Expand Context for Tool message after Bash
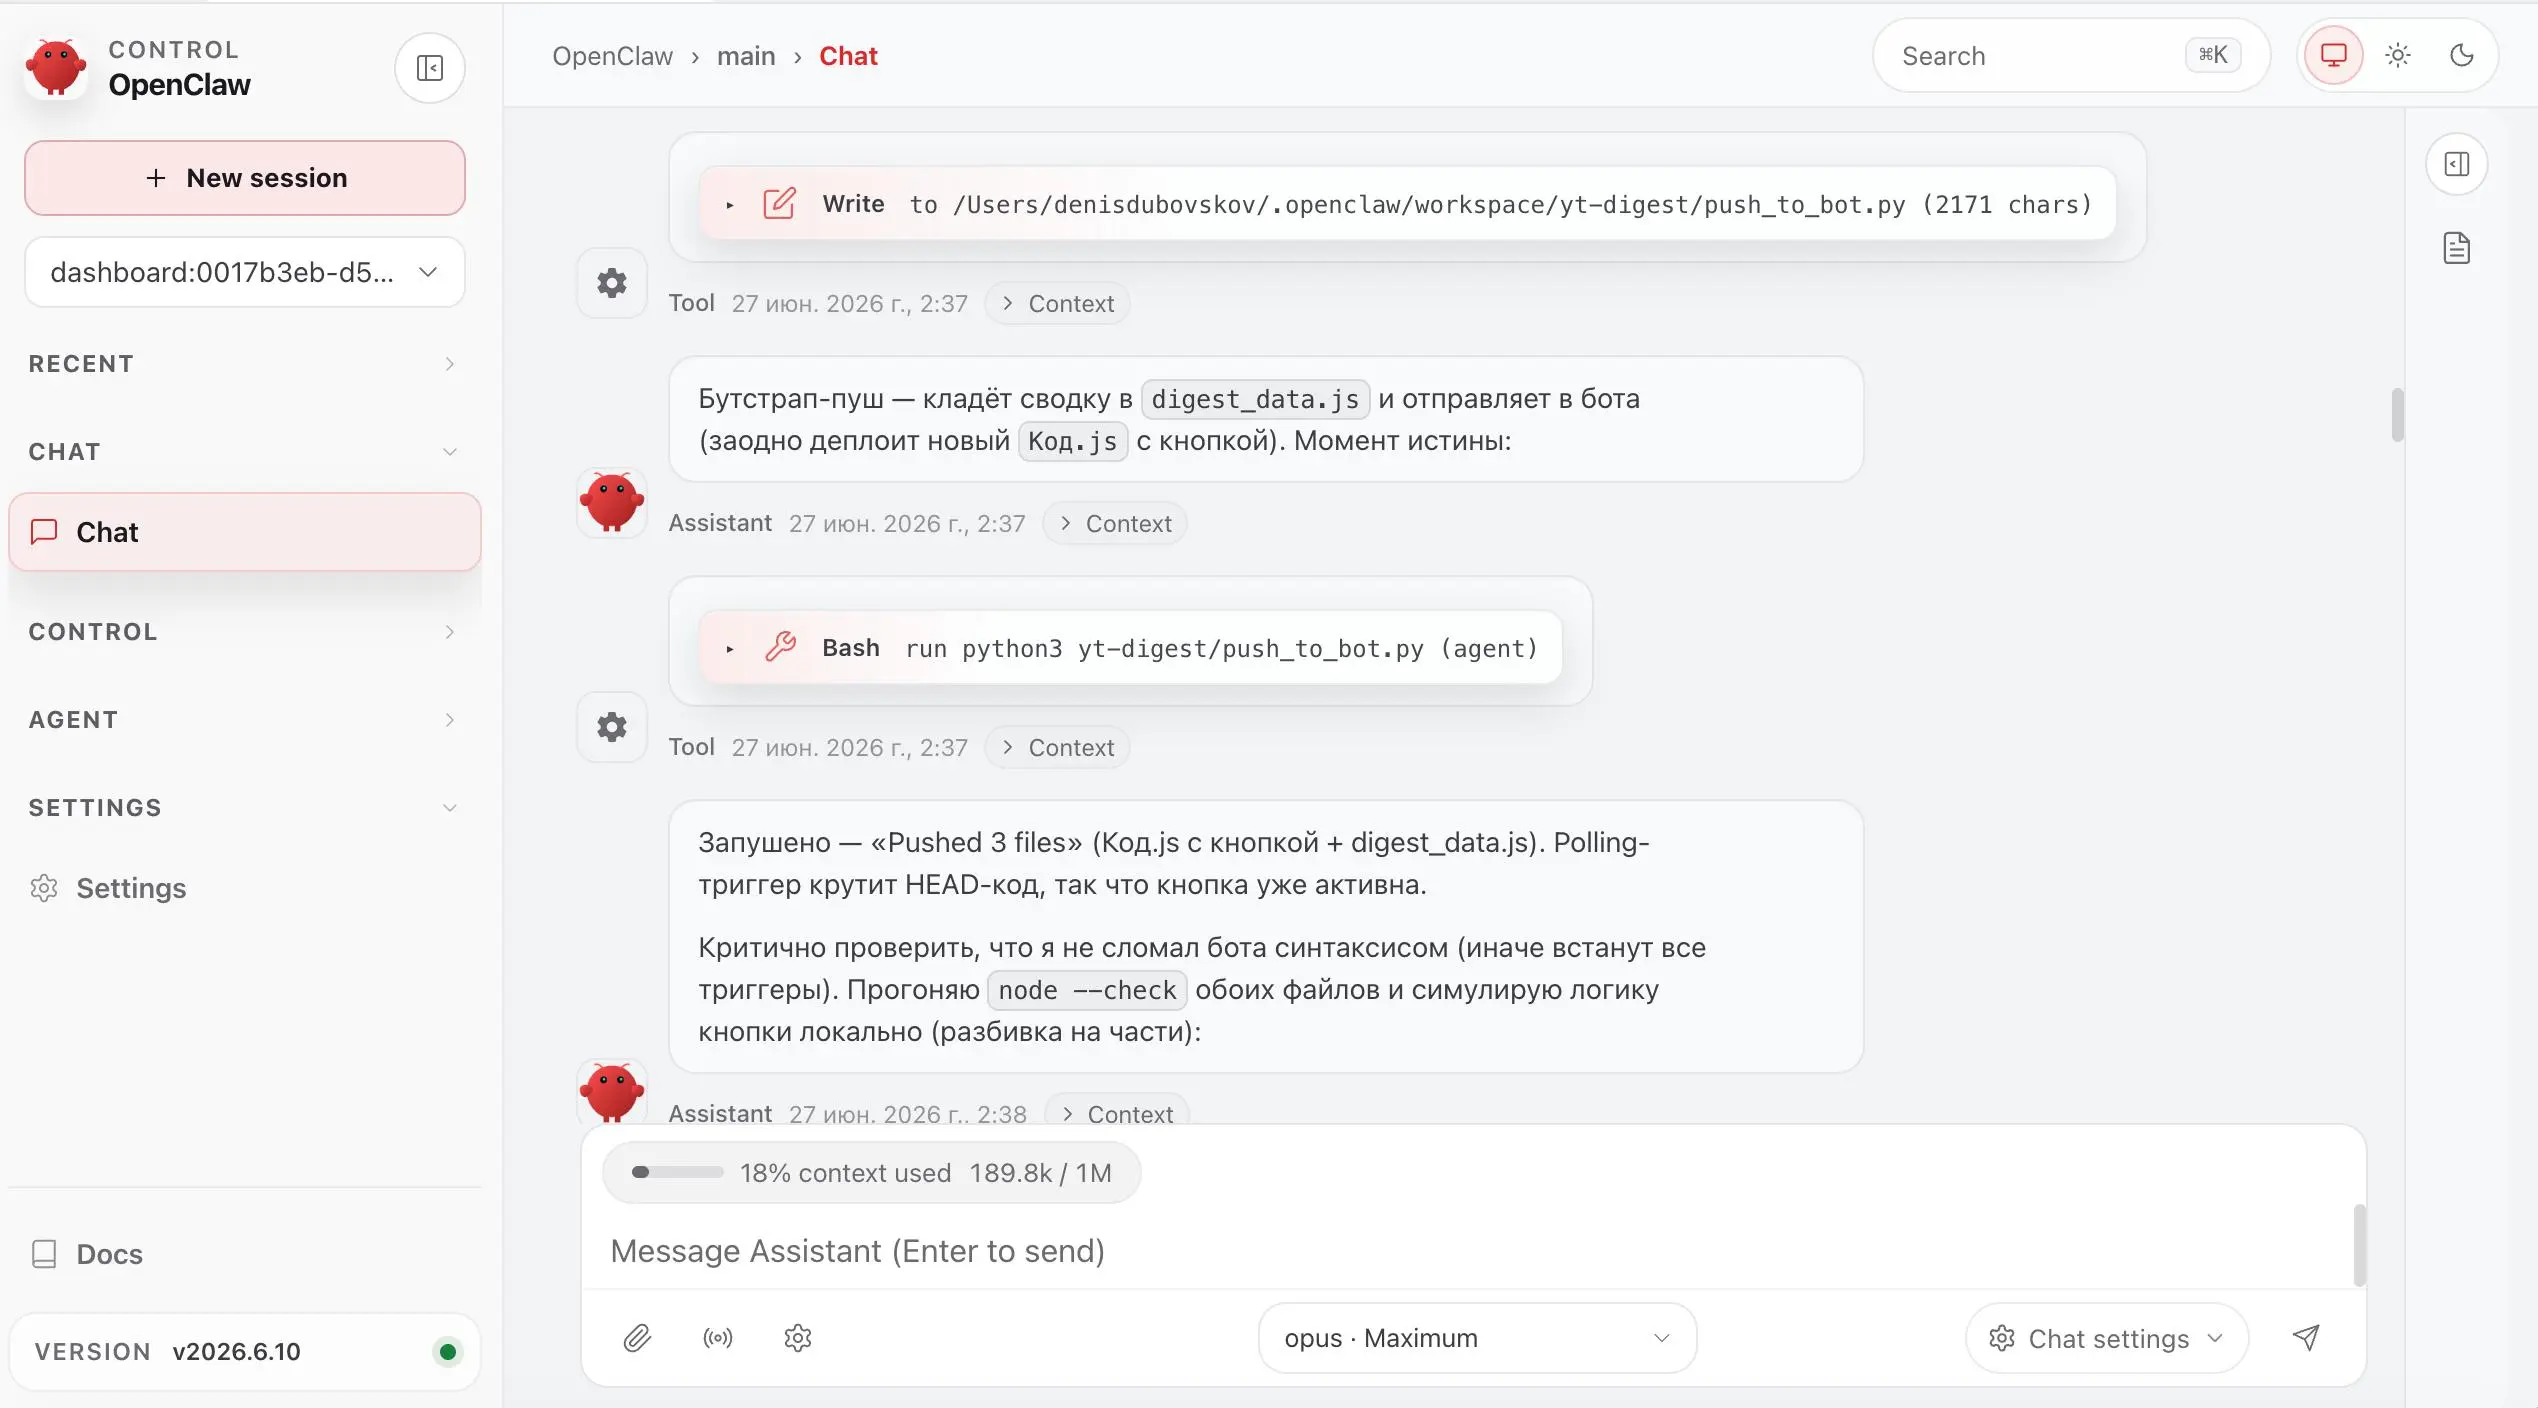 [1058, 748]
